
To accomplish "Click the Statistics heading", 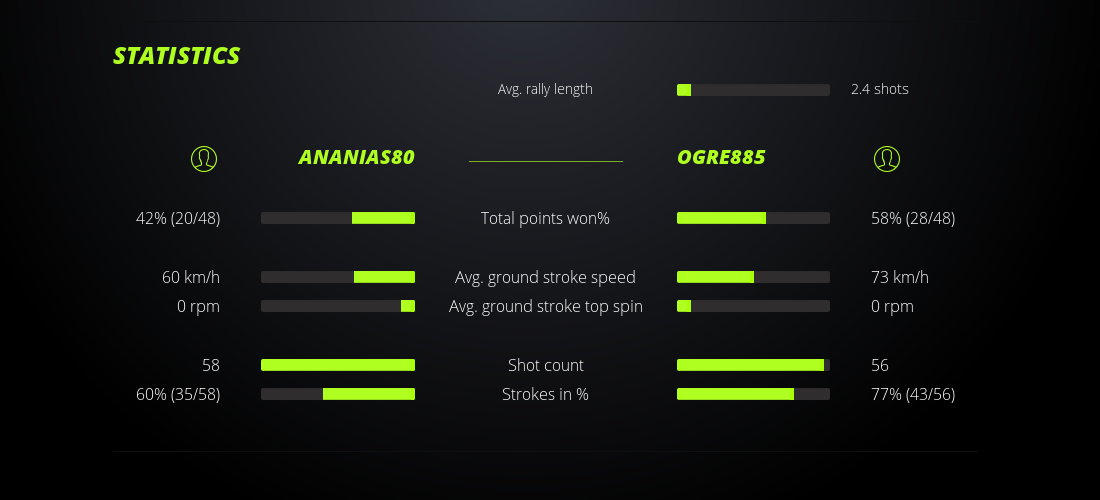I will (x=177, y=56).
